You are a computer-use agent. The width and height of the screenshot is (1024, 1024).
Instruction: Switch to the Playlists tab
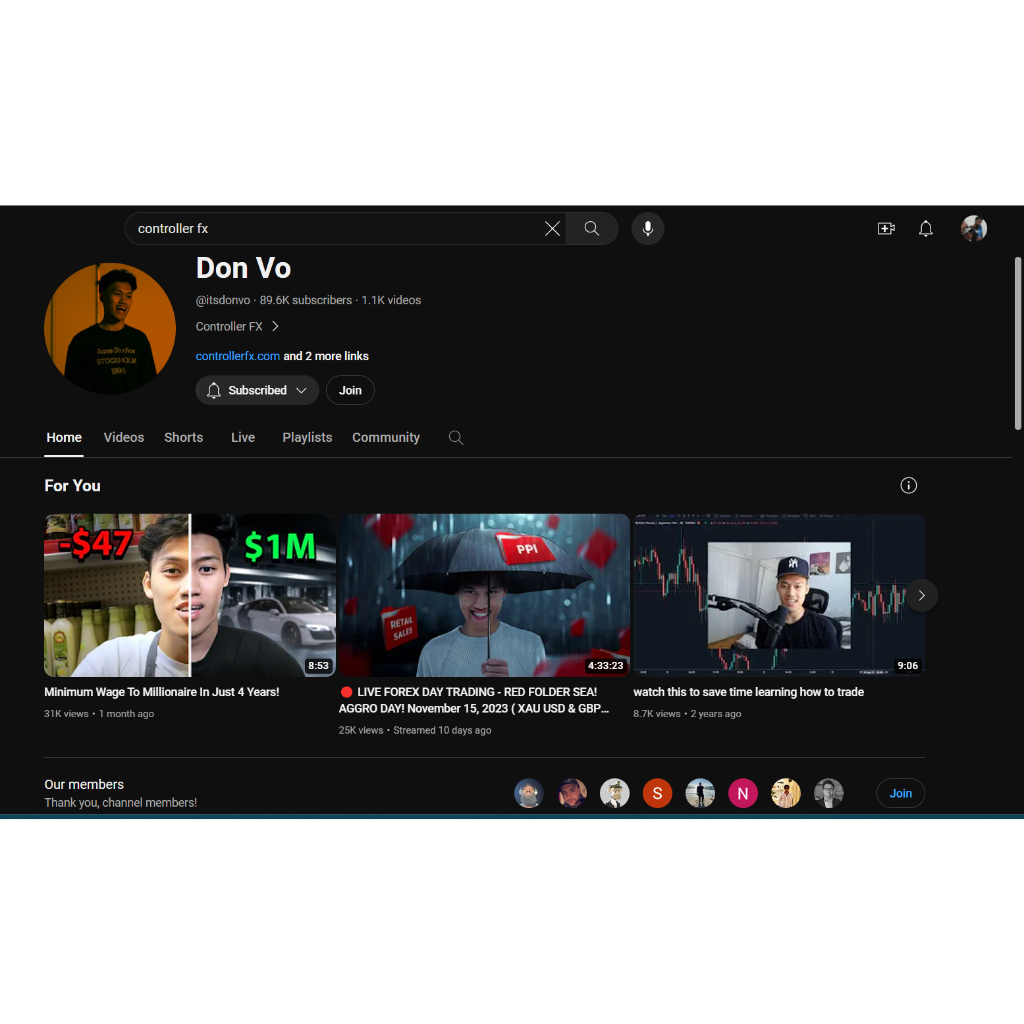(x=307, y=438)
